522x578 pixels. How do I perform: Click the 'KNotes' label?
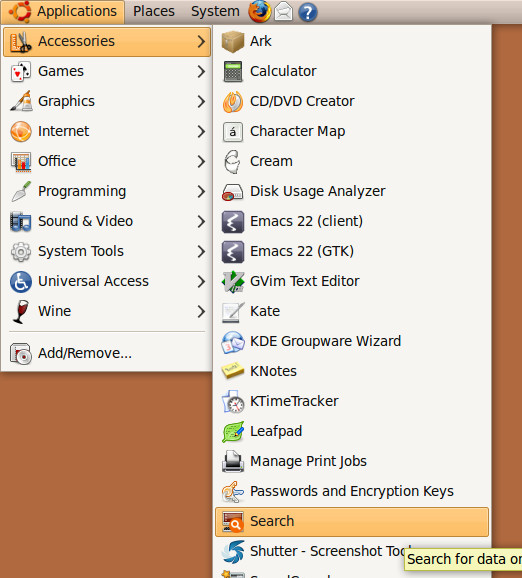coord(274,371)
